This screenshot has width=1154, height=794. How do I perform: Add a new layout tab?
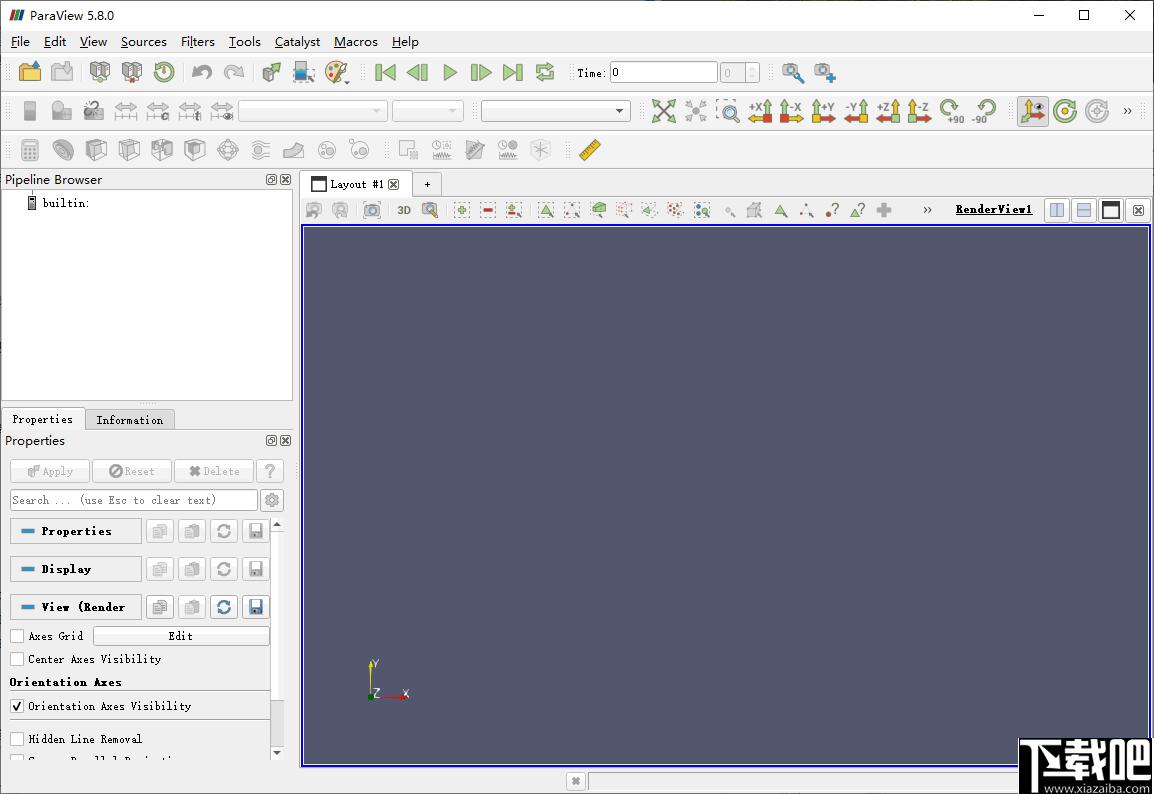click(x=427, y=184)
